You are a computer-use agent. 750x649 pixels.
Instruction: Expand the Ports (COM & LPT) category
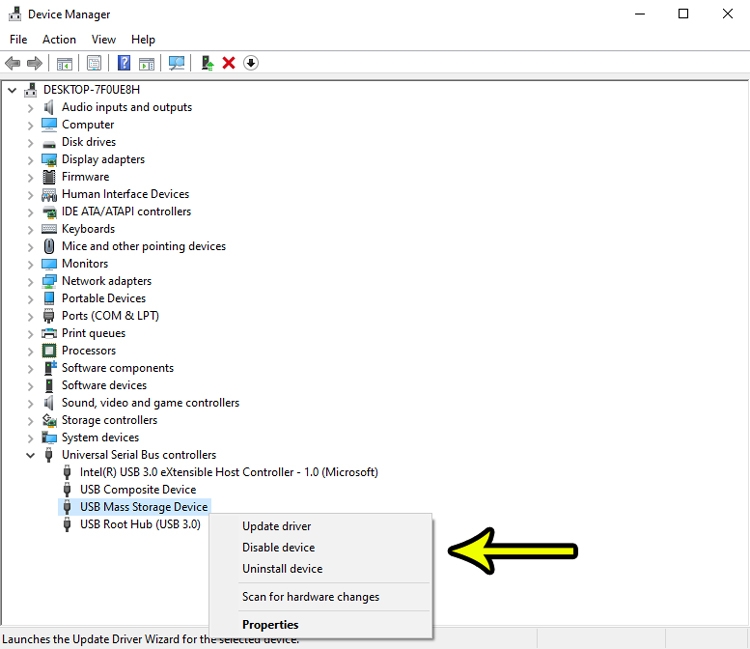click(30, 317)
